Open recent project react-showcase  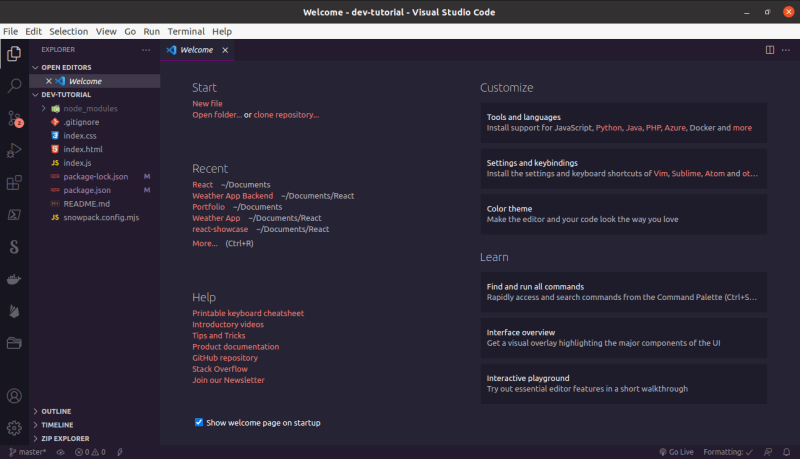(220, 230)
